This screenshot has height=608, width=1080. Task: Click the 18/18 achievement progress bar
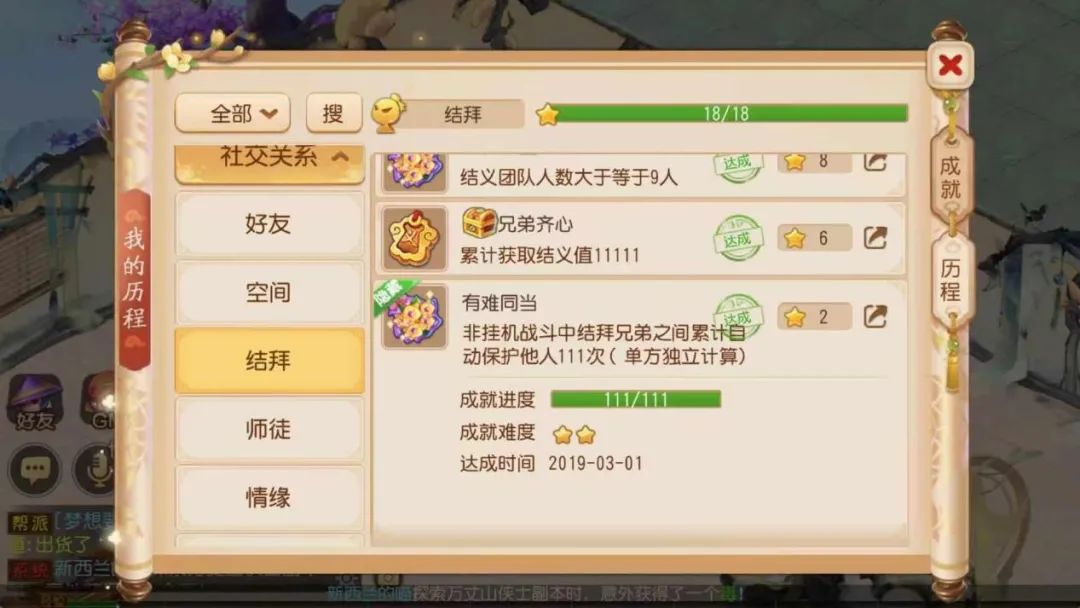729,114
